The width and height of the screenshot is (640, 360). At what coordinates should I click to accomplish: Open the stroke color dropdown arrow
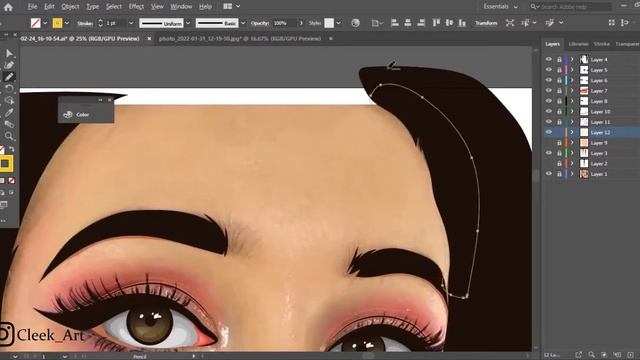pos(67,23)
